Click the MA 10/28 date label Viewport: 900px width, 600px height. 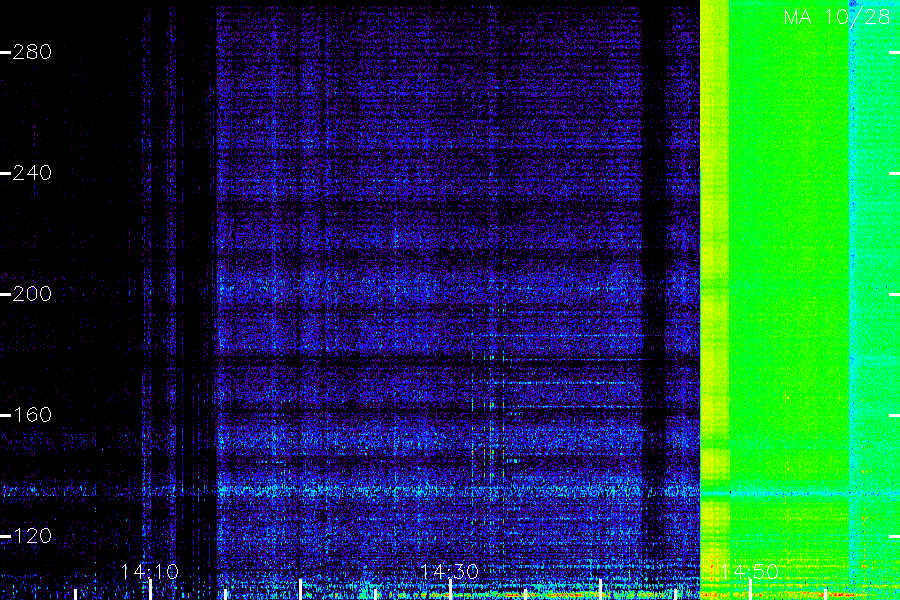tap(837, 17)
